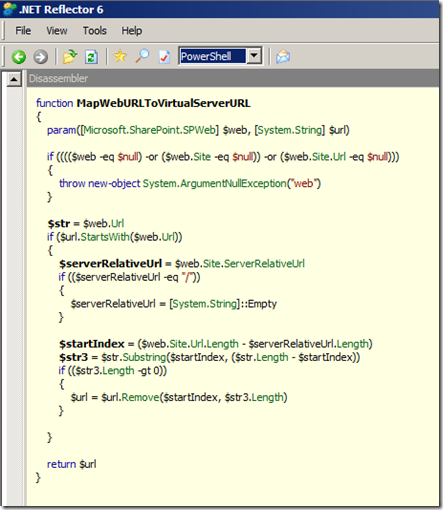
Task: Open the Tools menu
Action: pyautogui.click(x=95, y=31)
